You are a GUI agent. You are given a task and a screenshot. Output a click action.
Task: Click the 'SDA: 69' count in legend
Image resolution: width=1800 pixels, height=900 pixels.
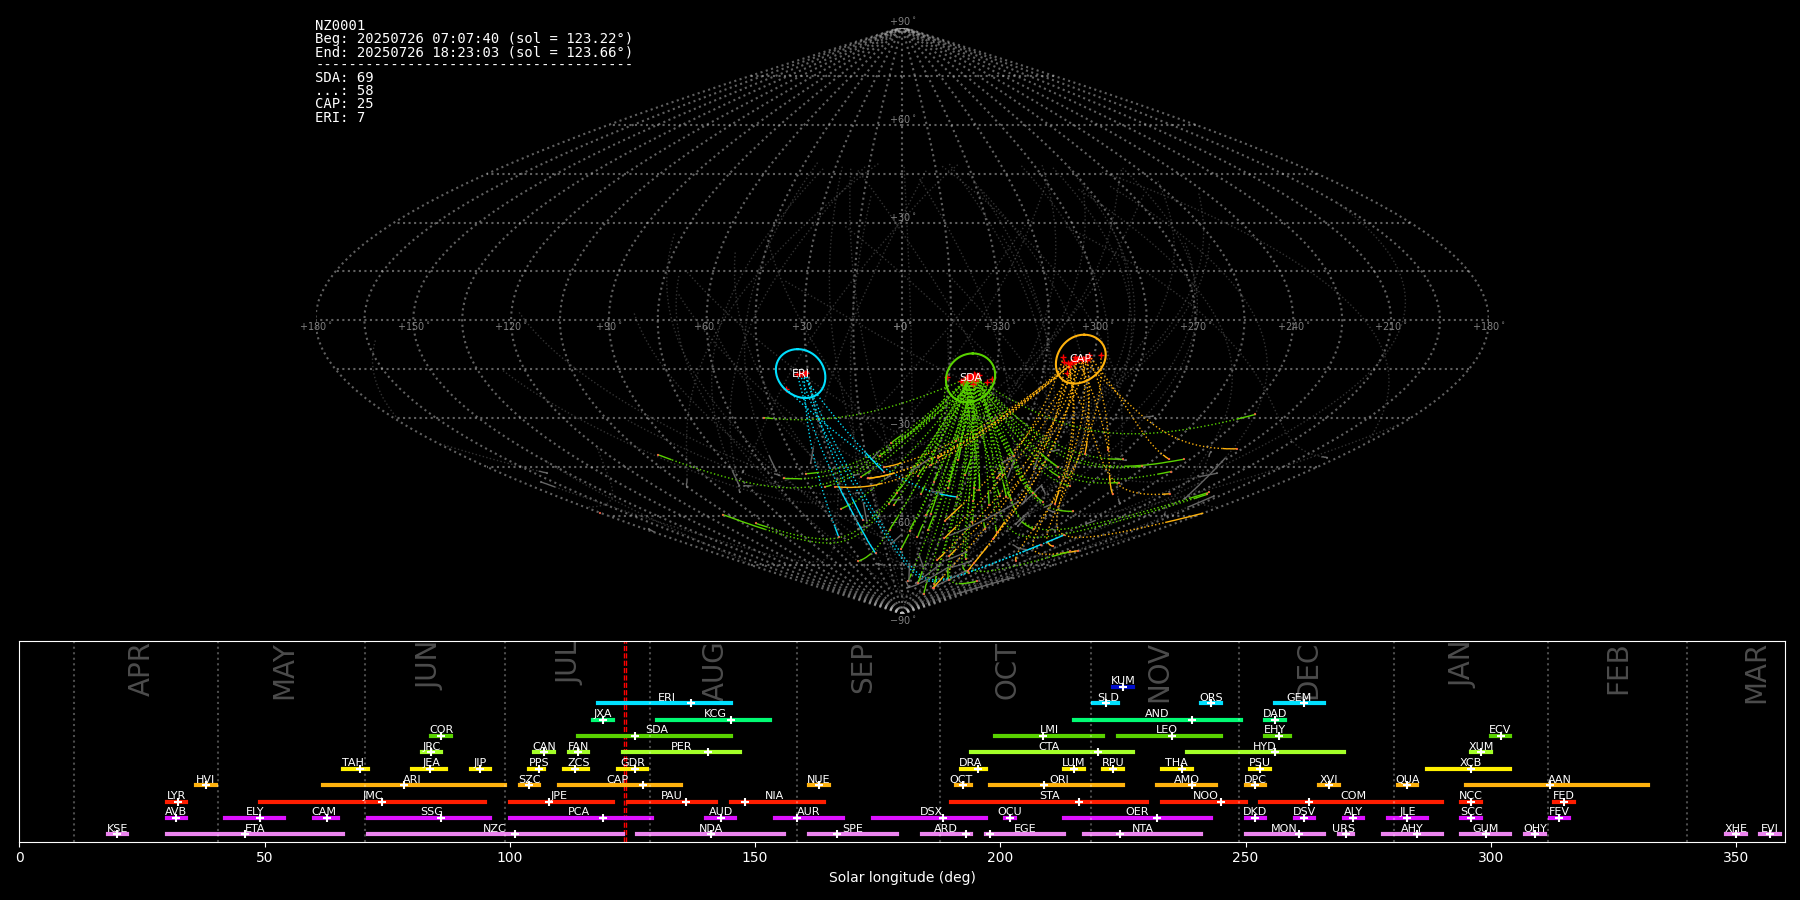(344, 78)
